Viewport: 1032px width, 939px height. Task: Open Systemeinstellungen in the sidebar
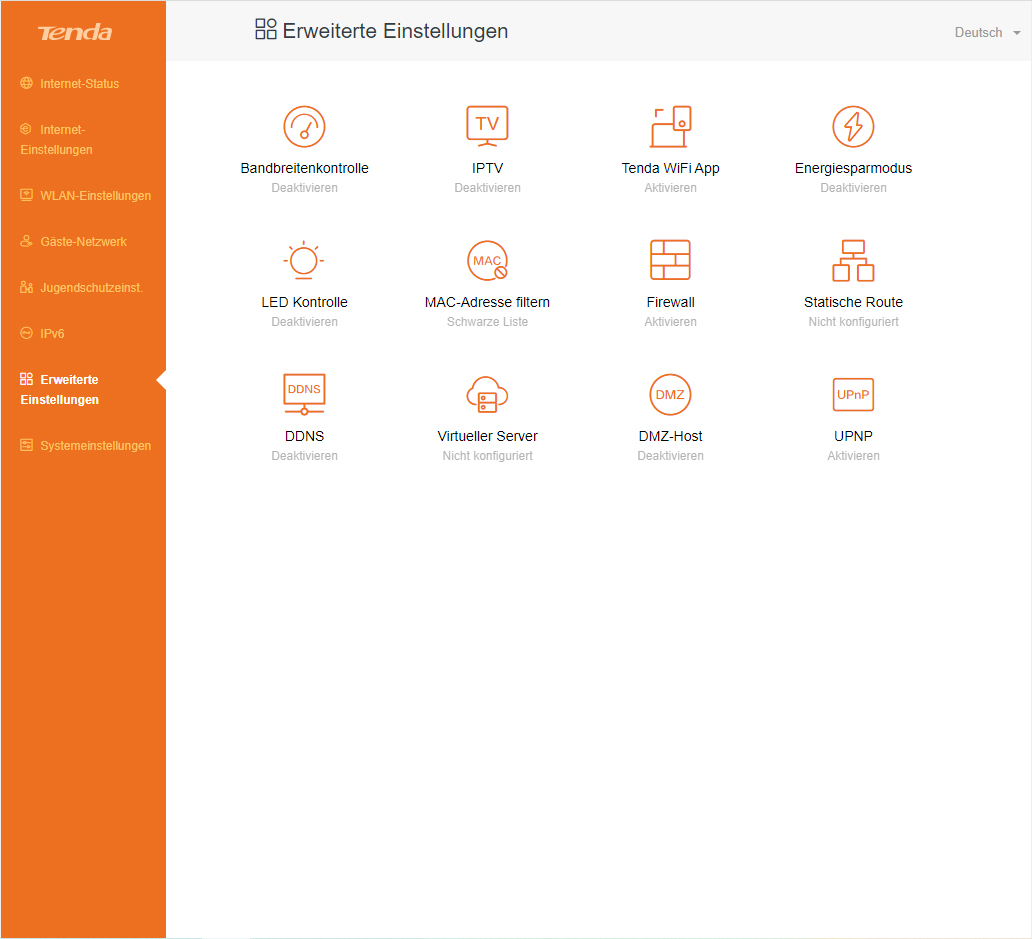(95, 446)
